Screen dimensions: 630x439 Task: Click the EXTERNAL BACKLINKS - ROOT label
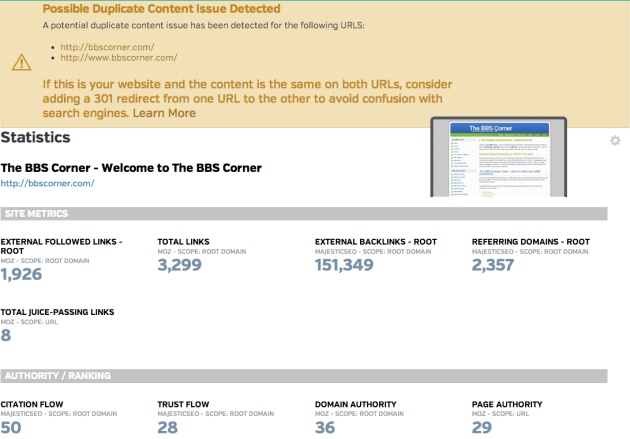coord(376,242)
